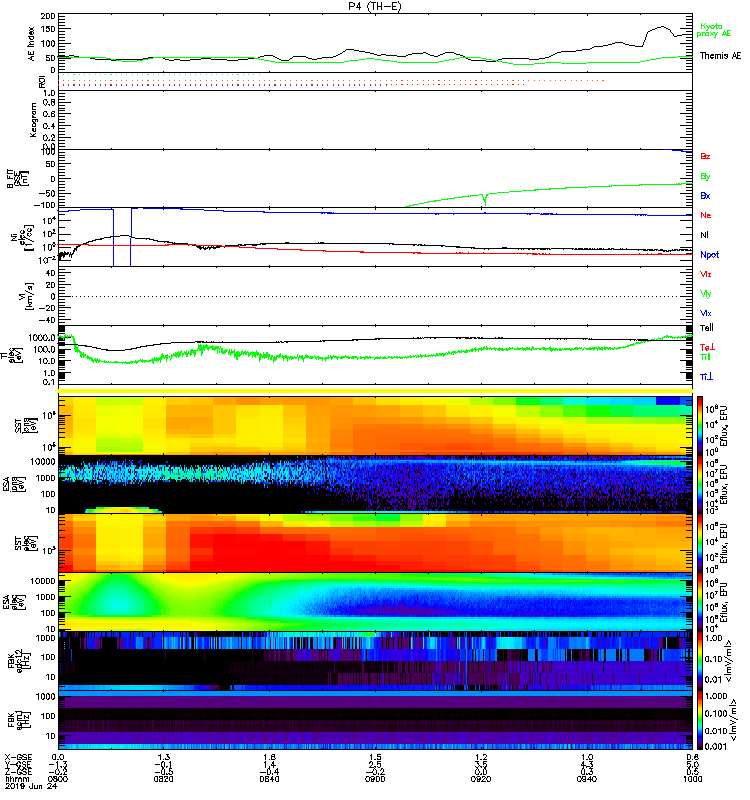Click the "200" tick on AE Index axis

coord(48,17)
